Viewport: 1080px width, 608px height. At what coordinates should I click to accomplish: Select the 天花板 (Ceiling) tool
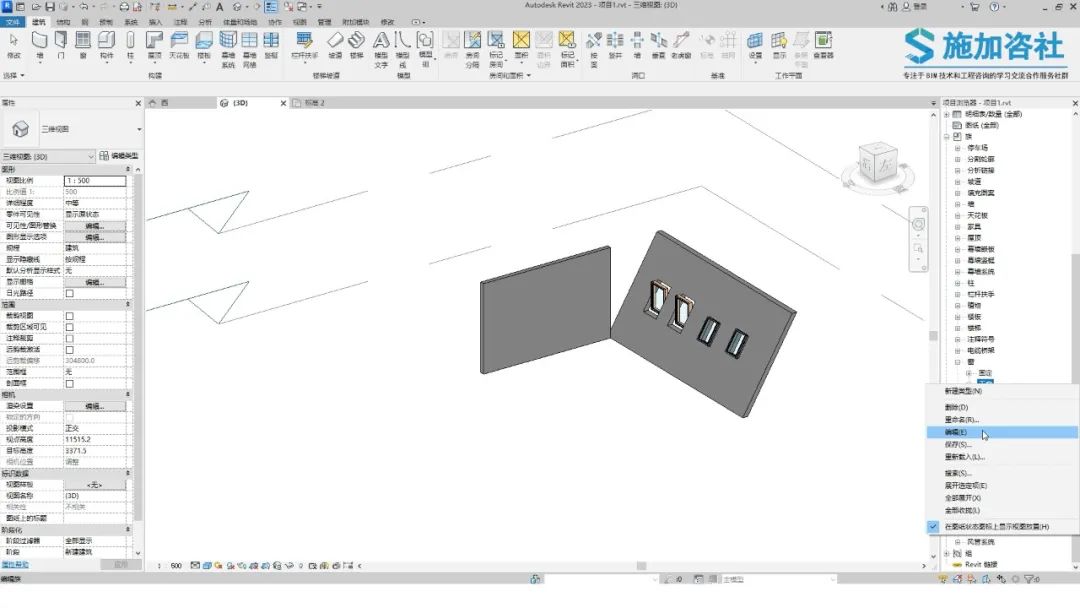click(x=179, y=45)
